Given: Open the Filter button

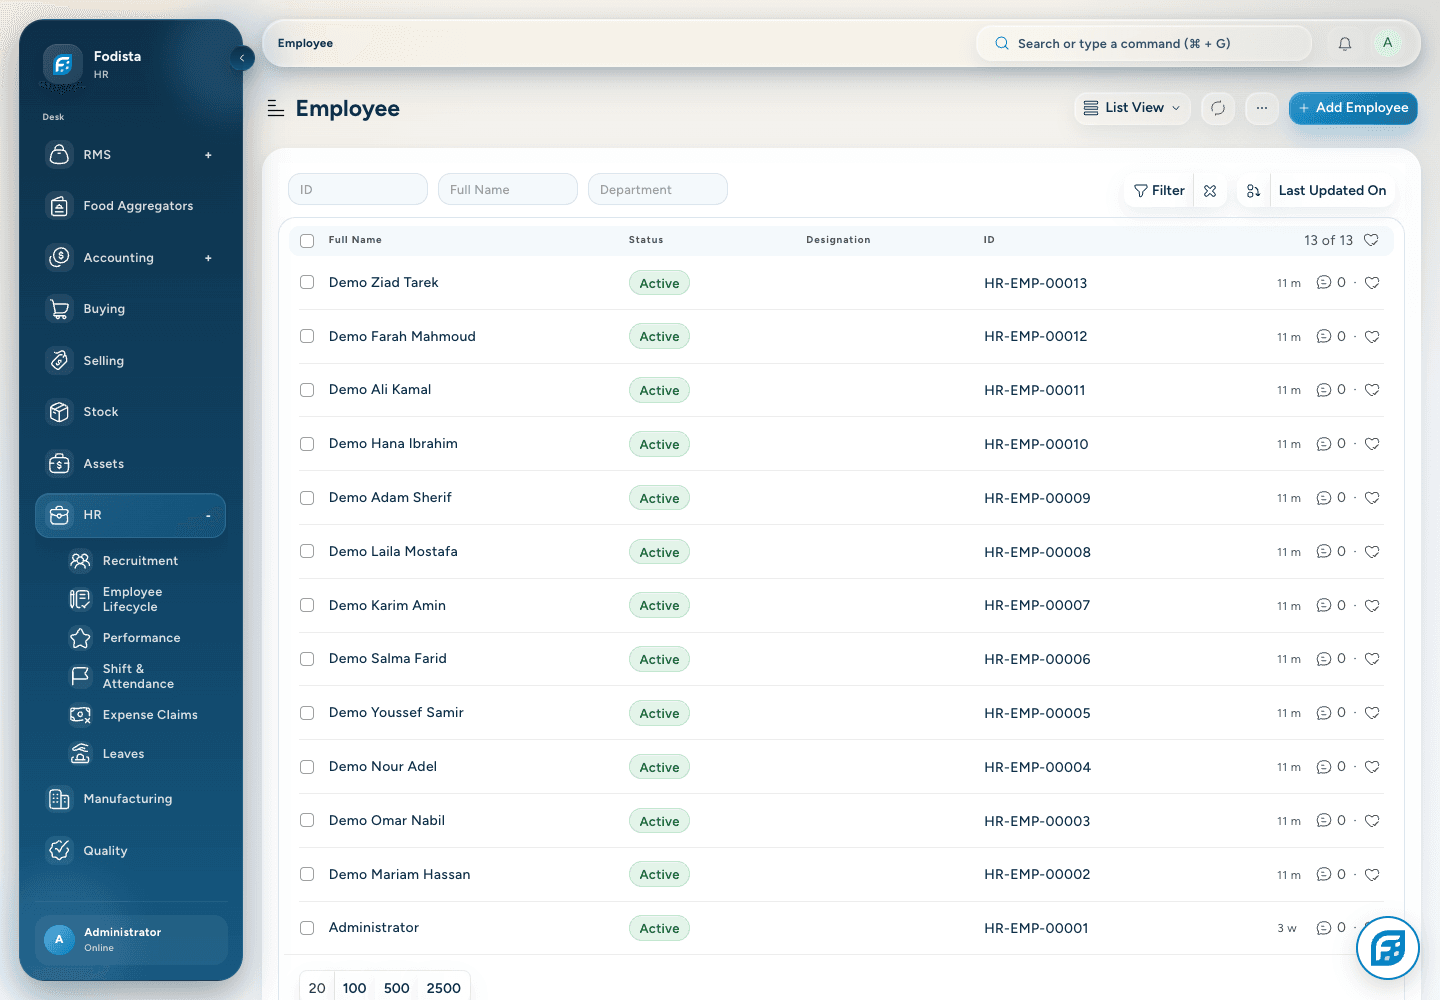Looking at the screenshot, I should (1159, 191).
